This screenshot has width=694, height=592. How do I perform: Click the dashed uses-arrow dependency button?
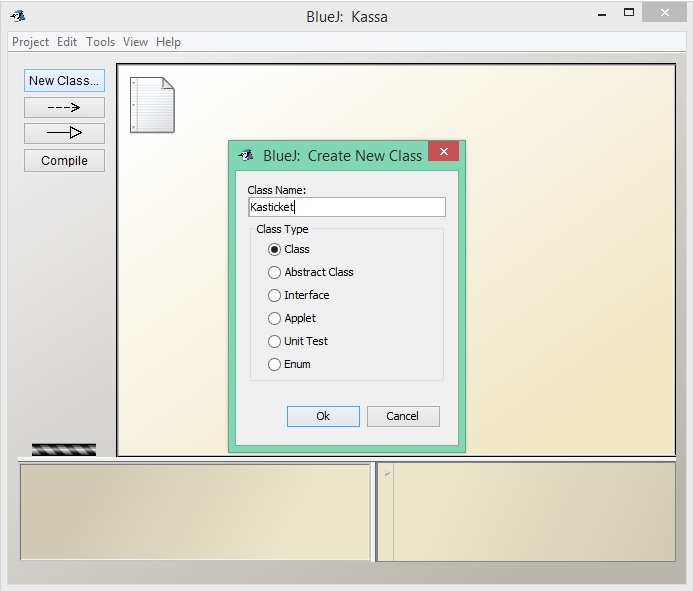pyautogui.click(x=64, y=108)
